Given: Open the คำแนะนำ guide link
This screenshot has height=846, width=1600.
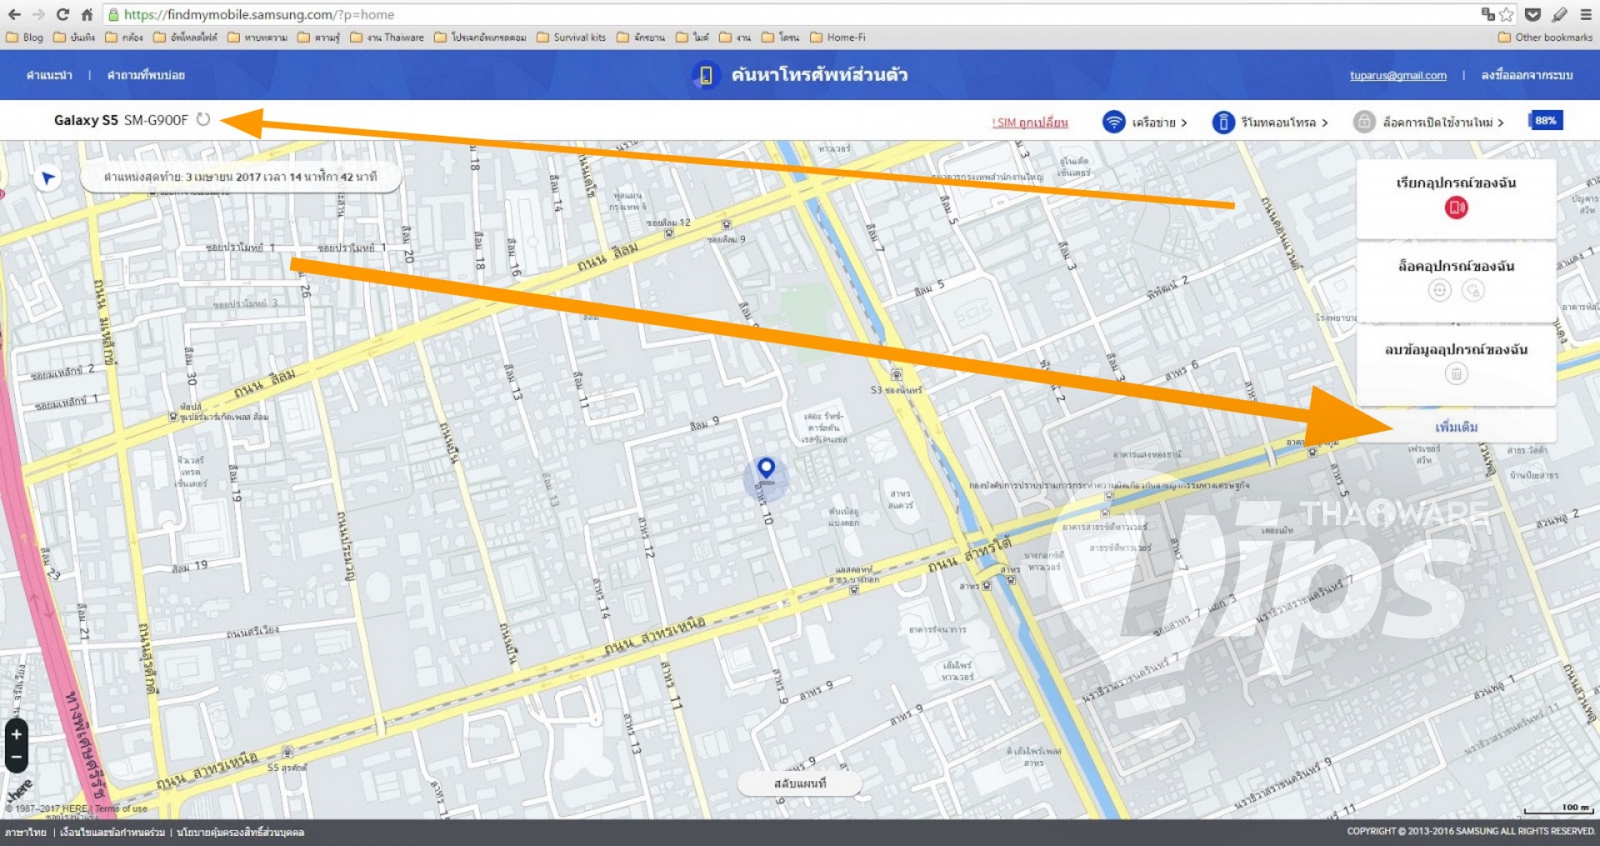Looking at the screenshot, I should click(49, 75).
